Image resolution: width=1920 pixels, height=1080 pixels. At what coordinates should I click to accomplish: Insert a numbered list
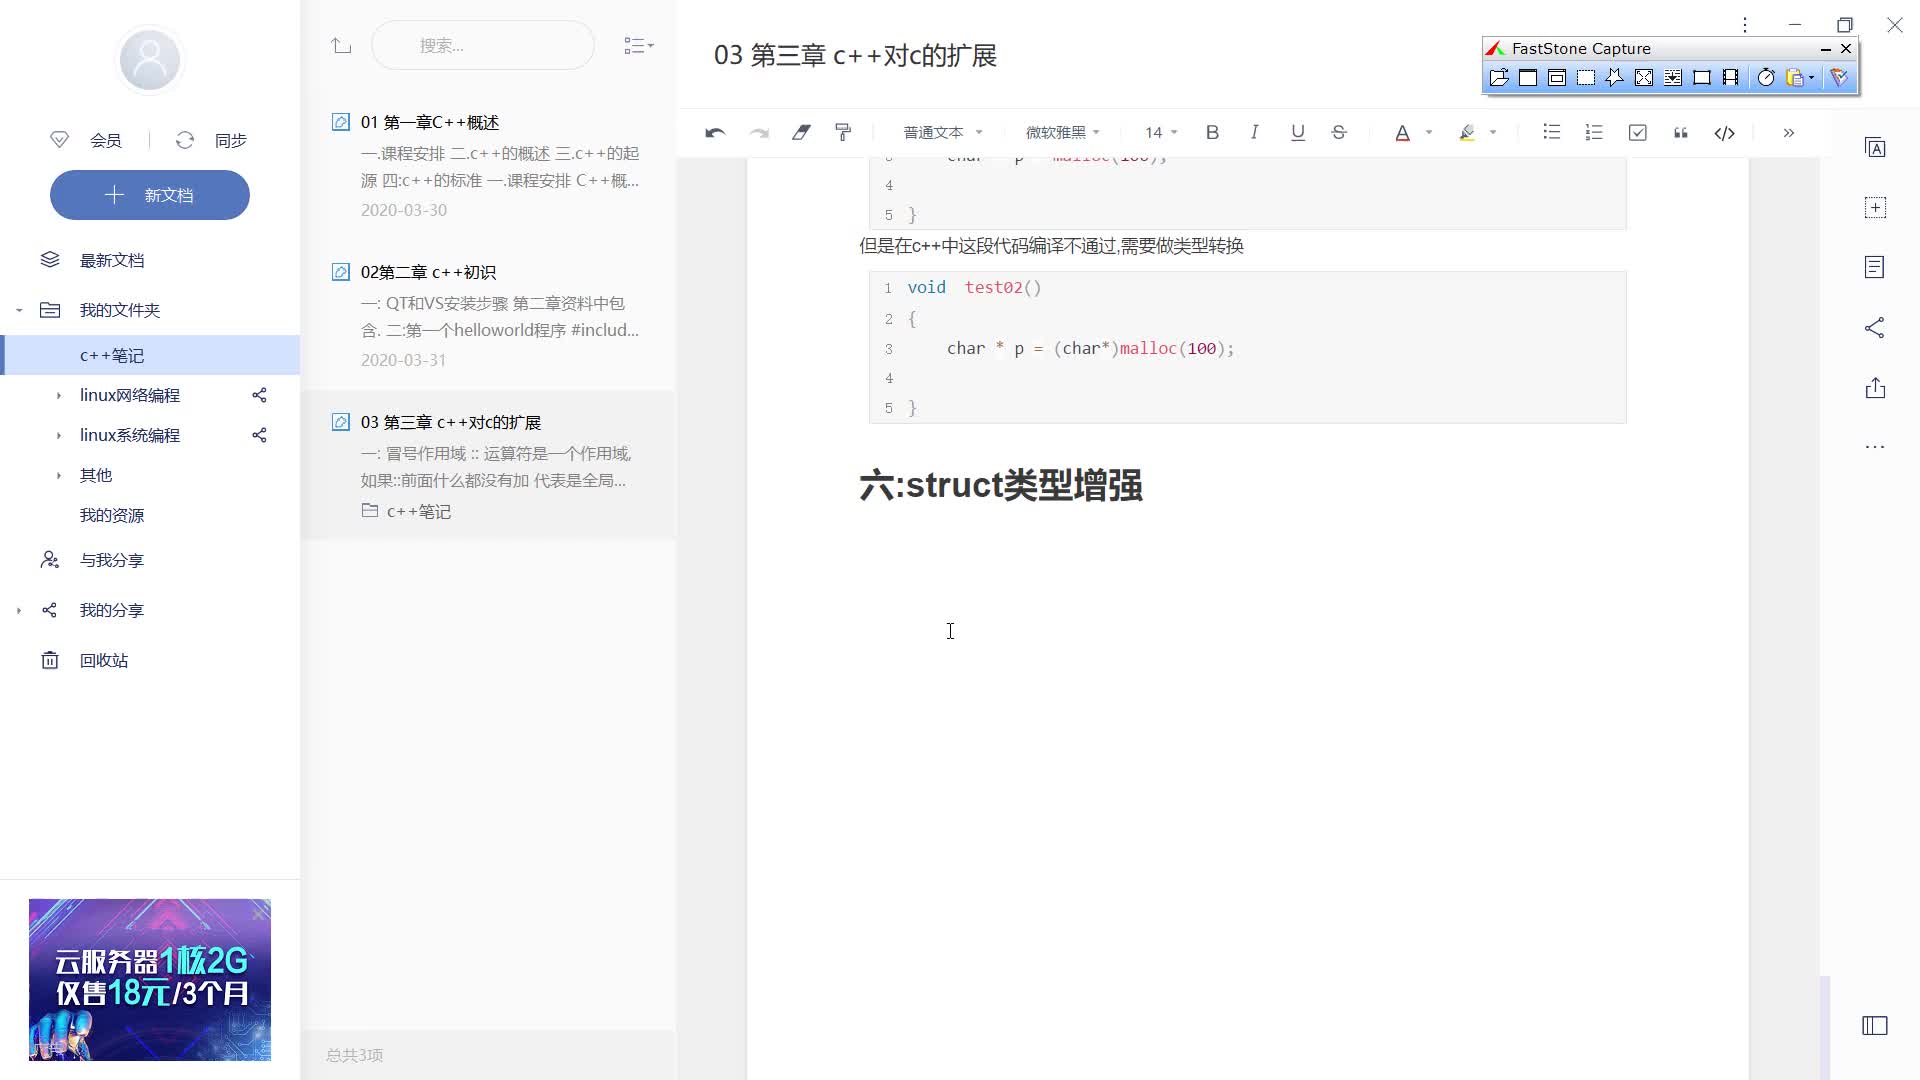tap(1594, 132)
